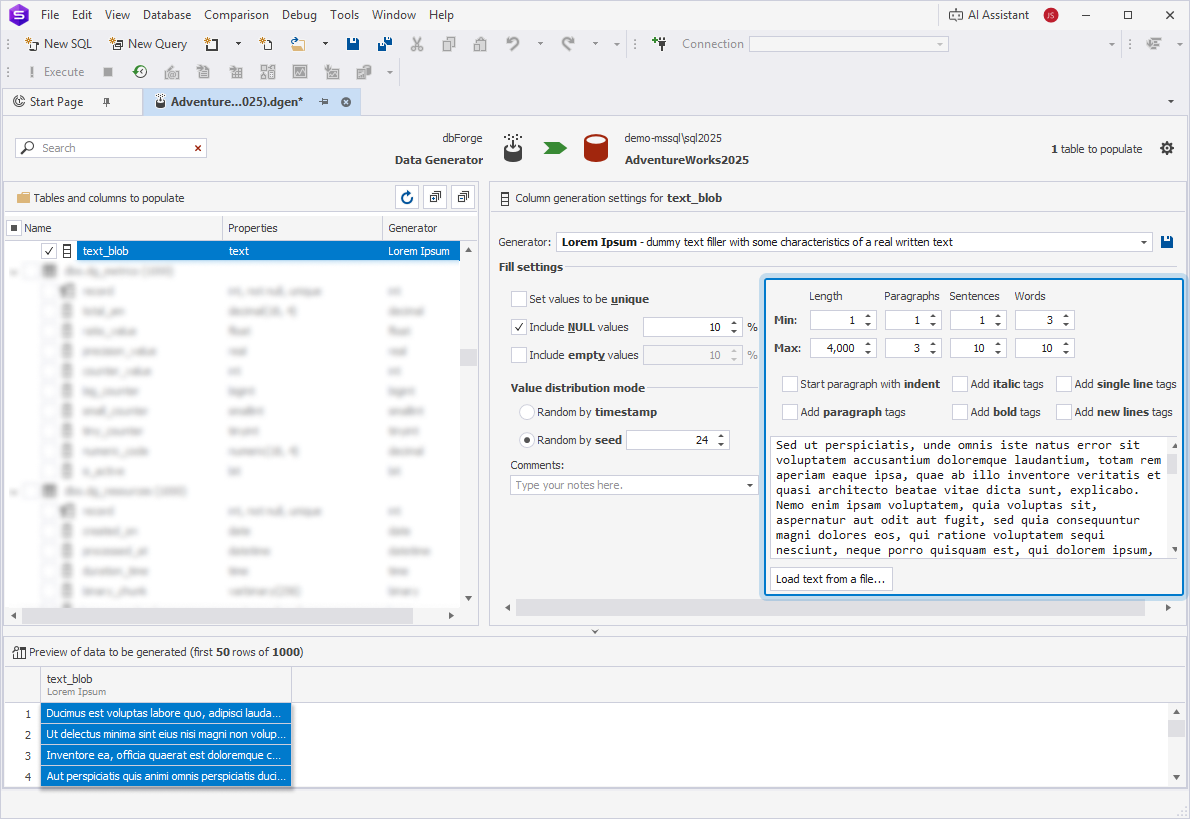Screen dimensions: 1190x819
Task: Open the document tabs list dropdown
Action: 1170,102
